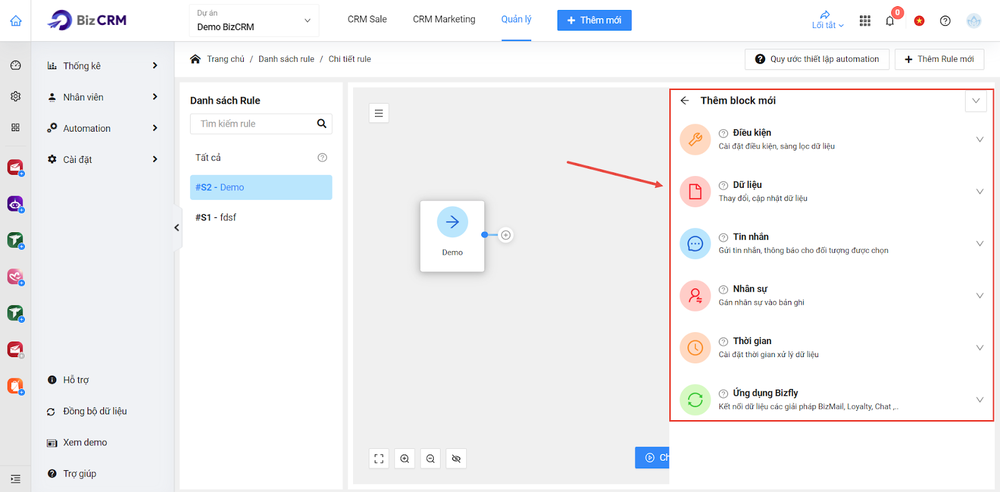Viewport: 1000px width, 492px height.
Task: Expand the Dữ liệu block section
Action: pyautogui.click(x=979, y=192)
